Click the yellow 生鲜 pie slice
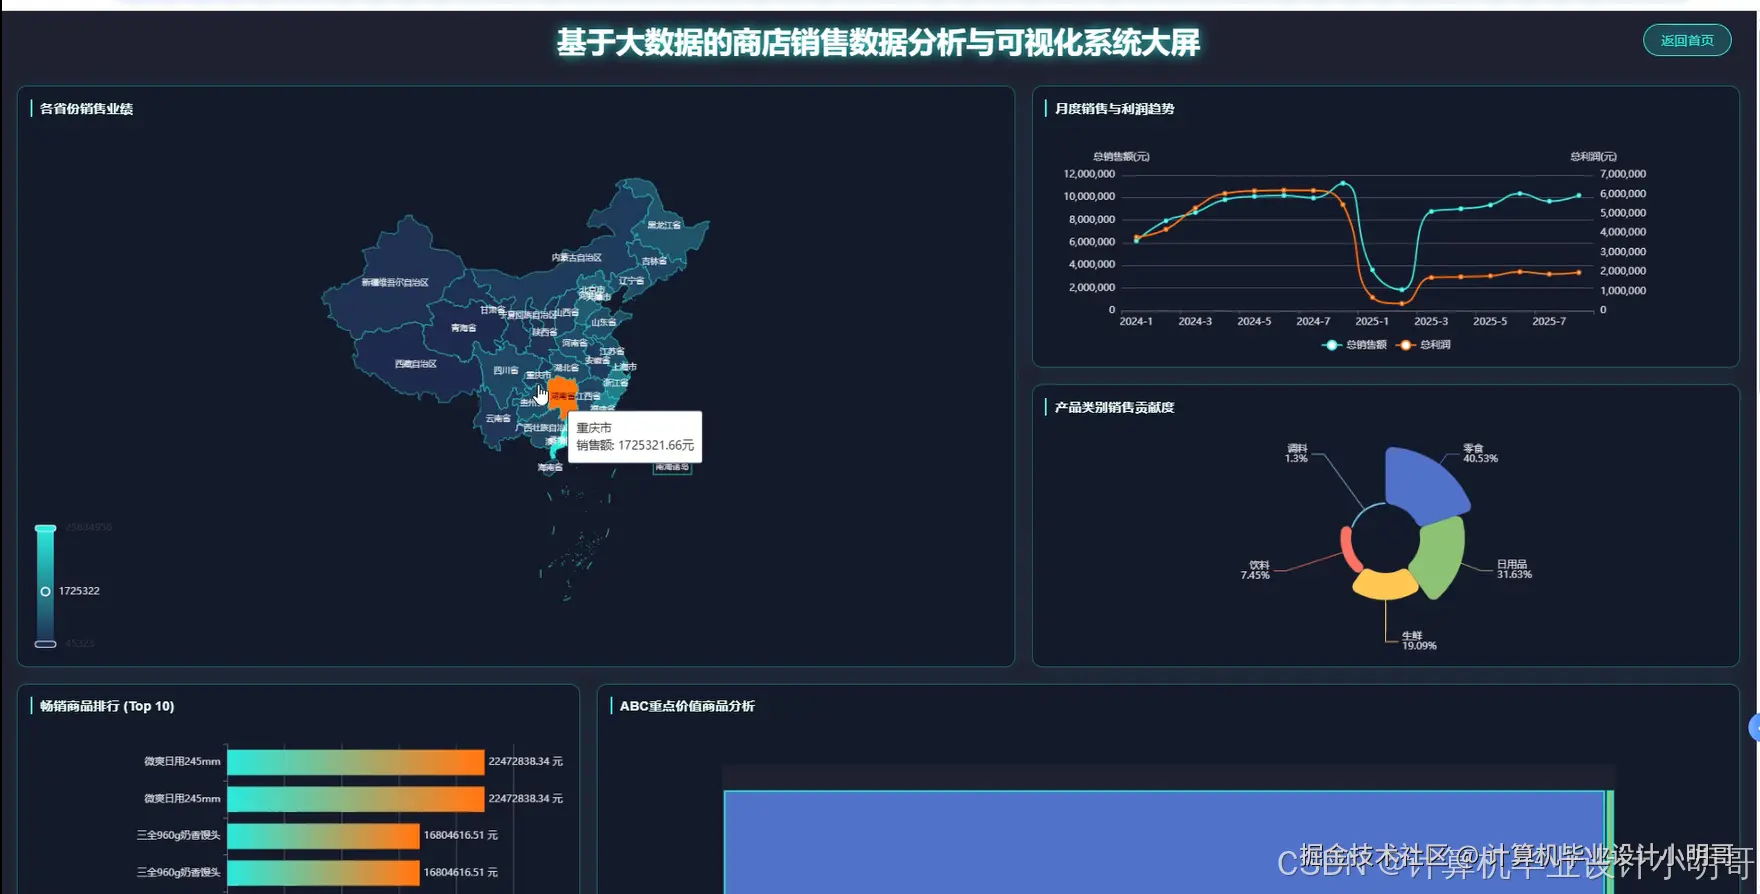The height and width of the screenshot is (894, 1760). click(1385, 584)
